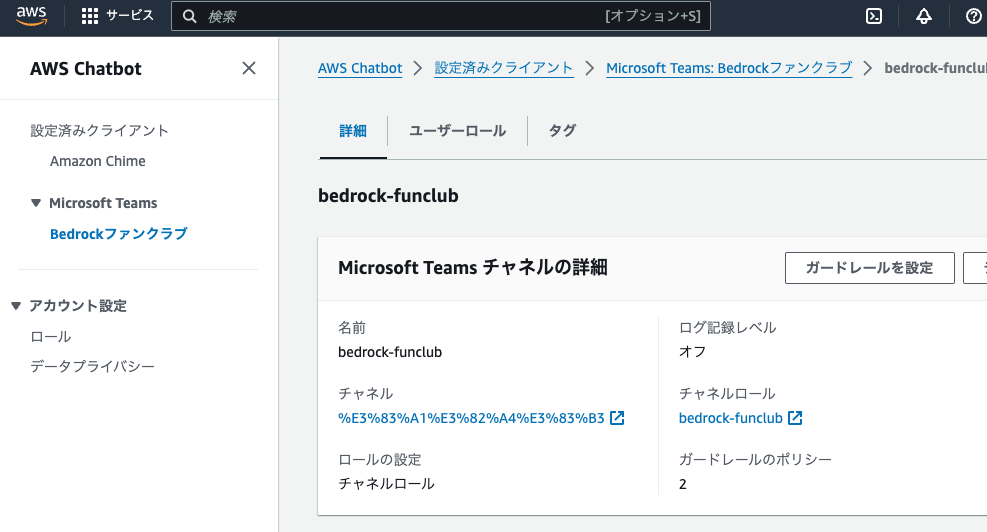Click the search magnifier icon

pyautogui.click(x=189, y=16)
